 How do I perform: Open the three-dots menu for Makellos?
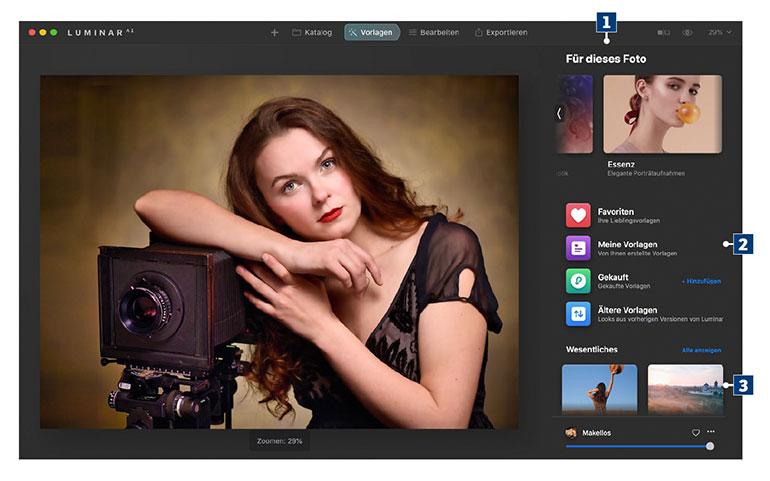click(x=711, y=431)
